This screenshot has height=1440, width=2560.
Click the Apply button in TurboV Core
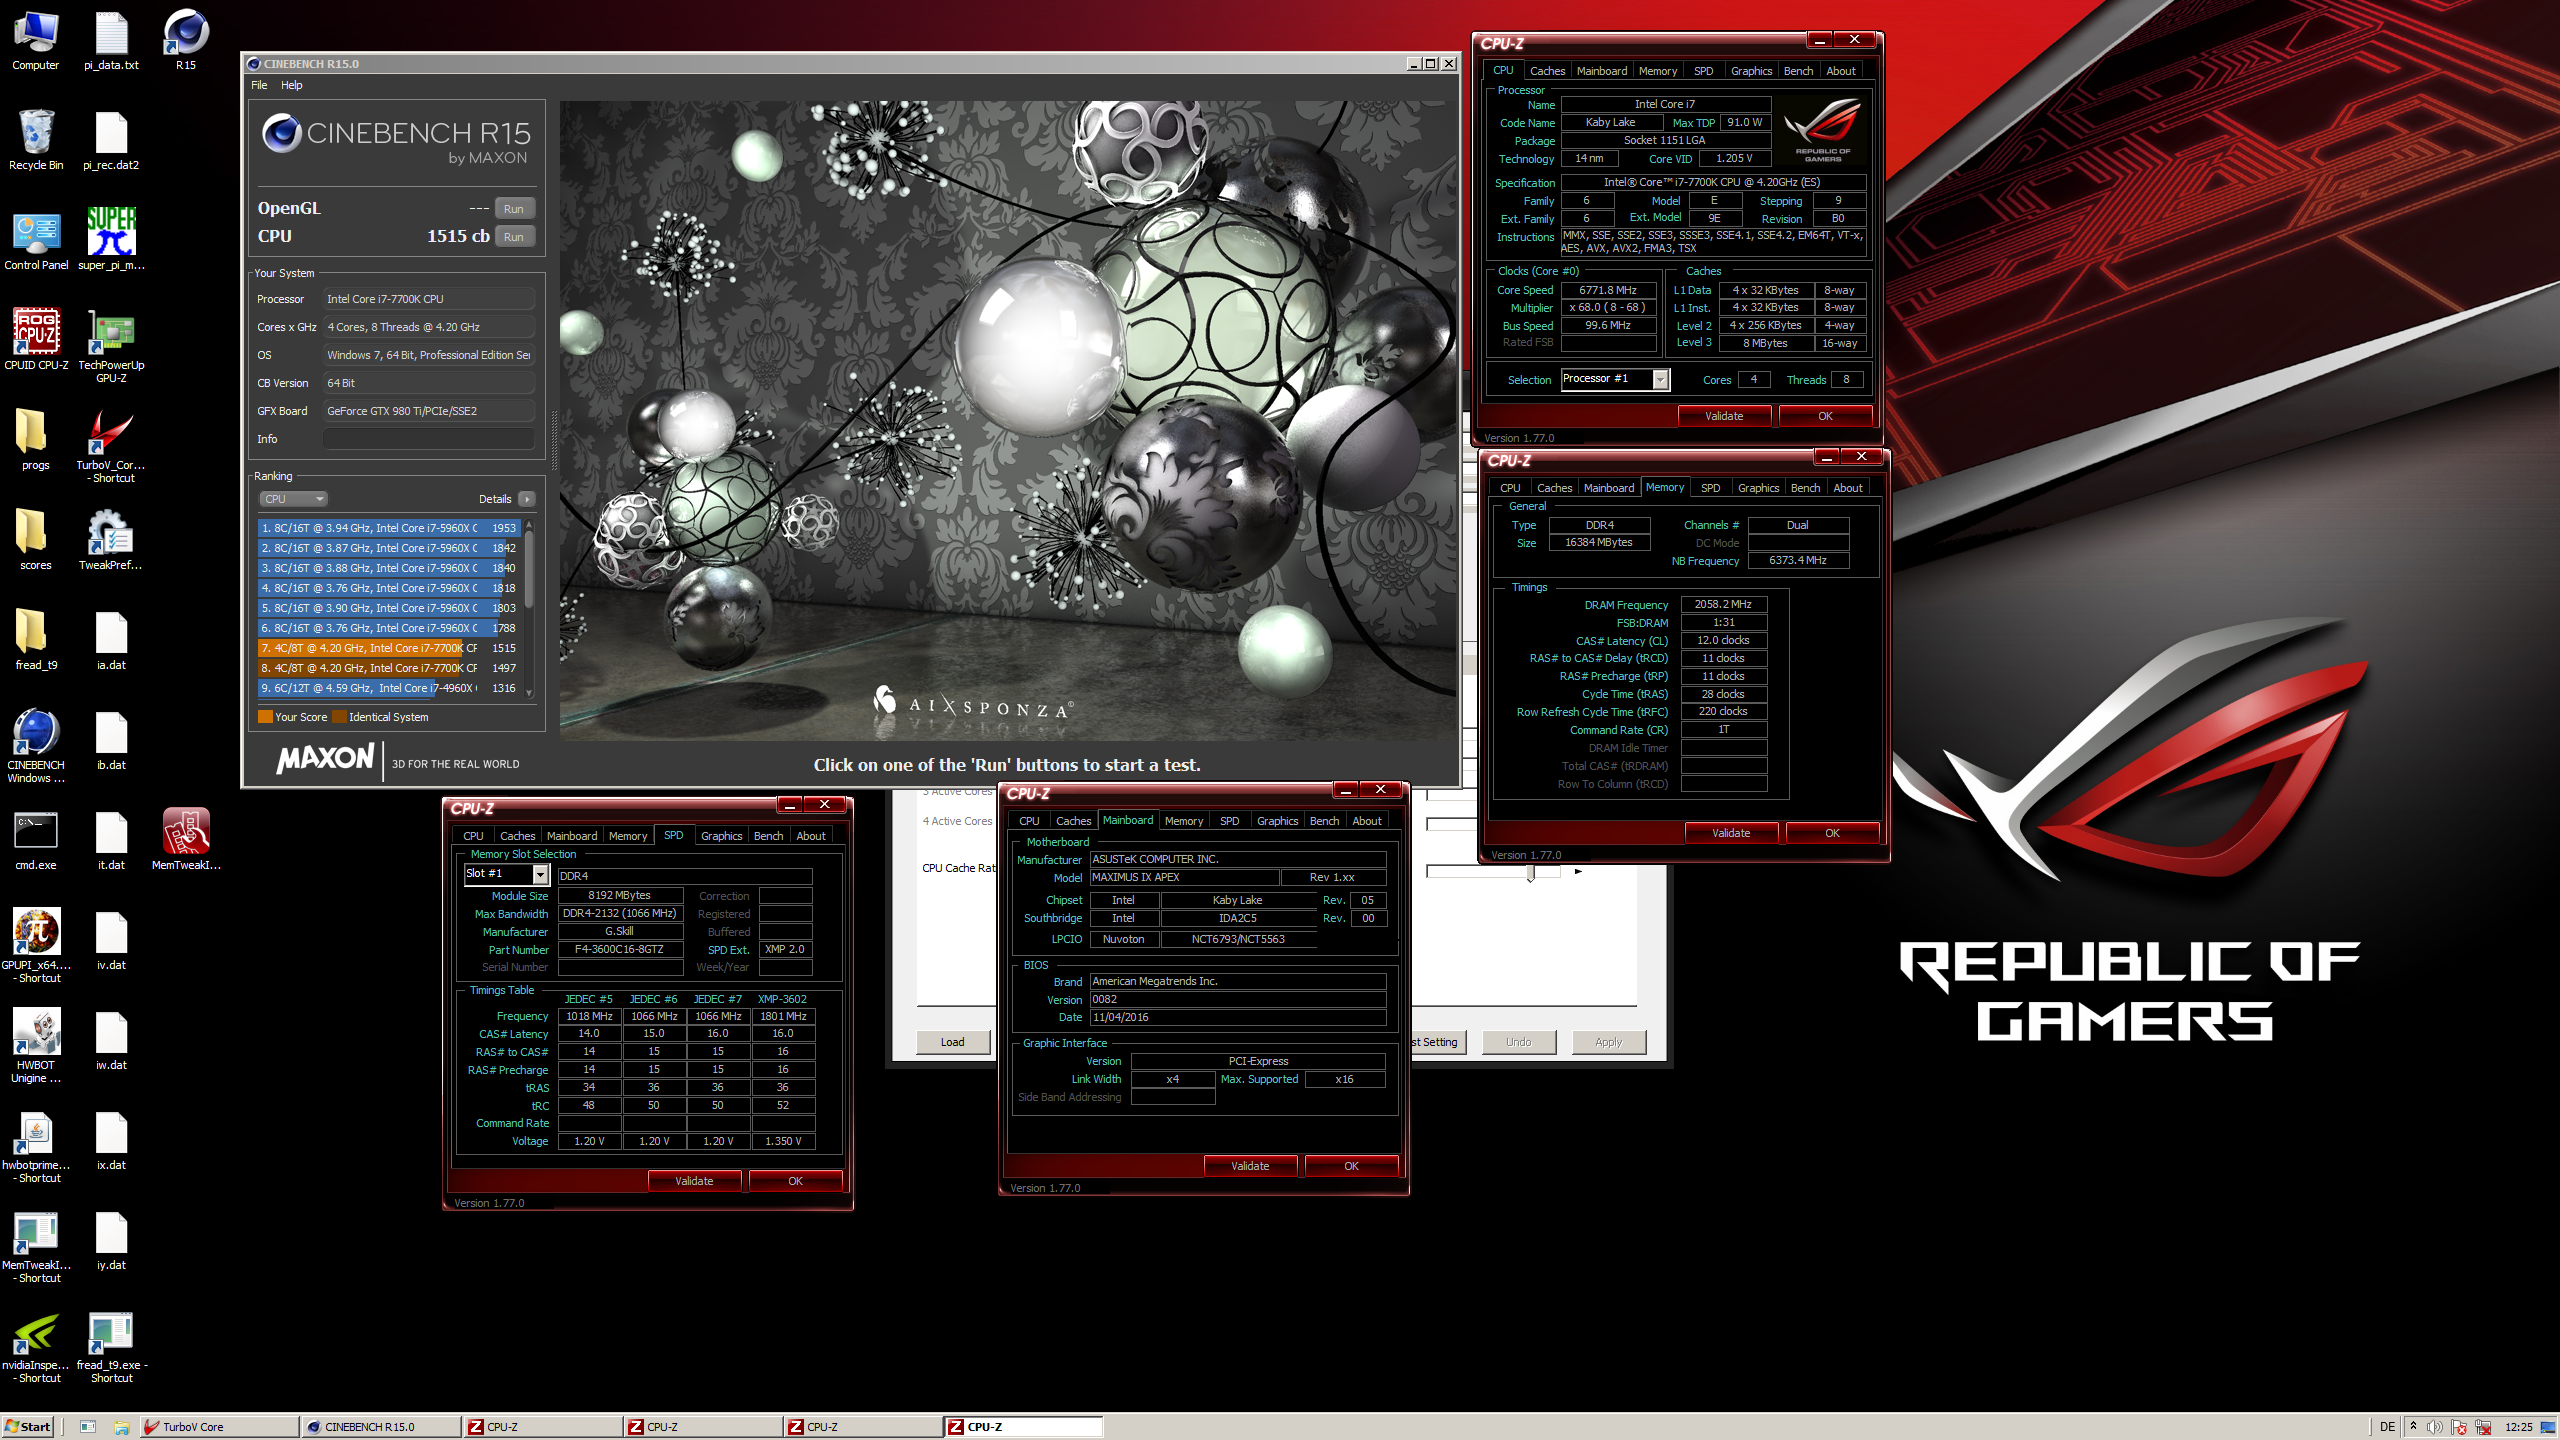(1608, 1042)
